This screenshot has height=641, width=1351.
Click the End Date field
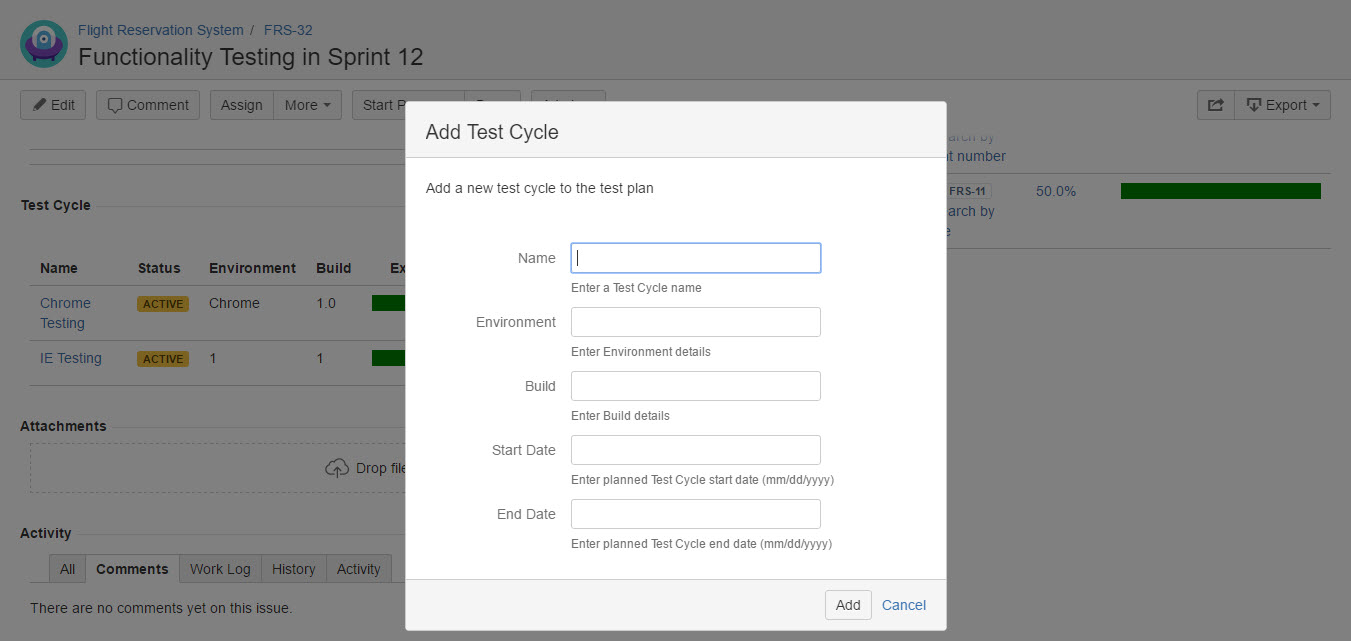(695, 514)
